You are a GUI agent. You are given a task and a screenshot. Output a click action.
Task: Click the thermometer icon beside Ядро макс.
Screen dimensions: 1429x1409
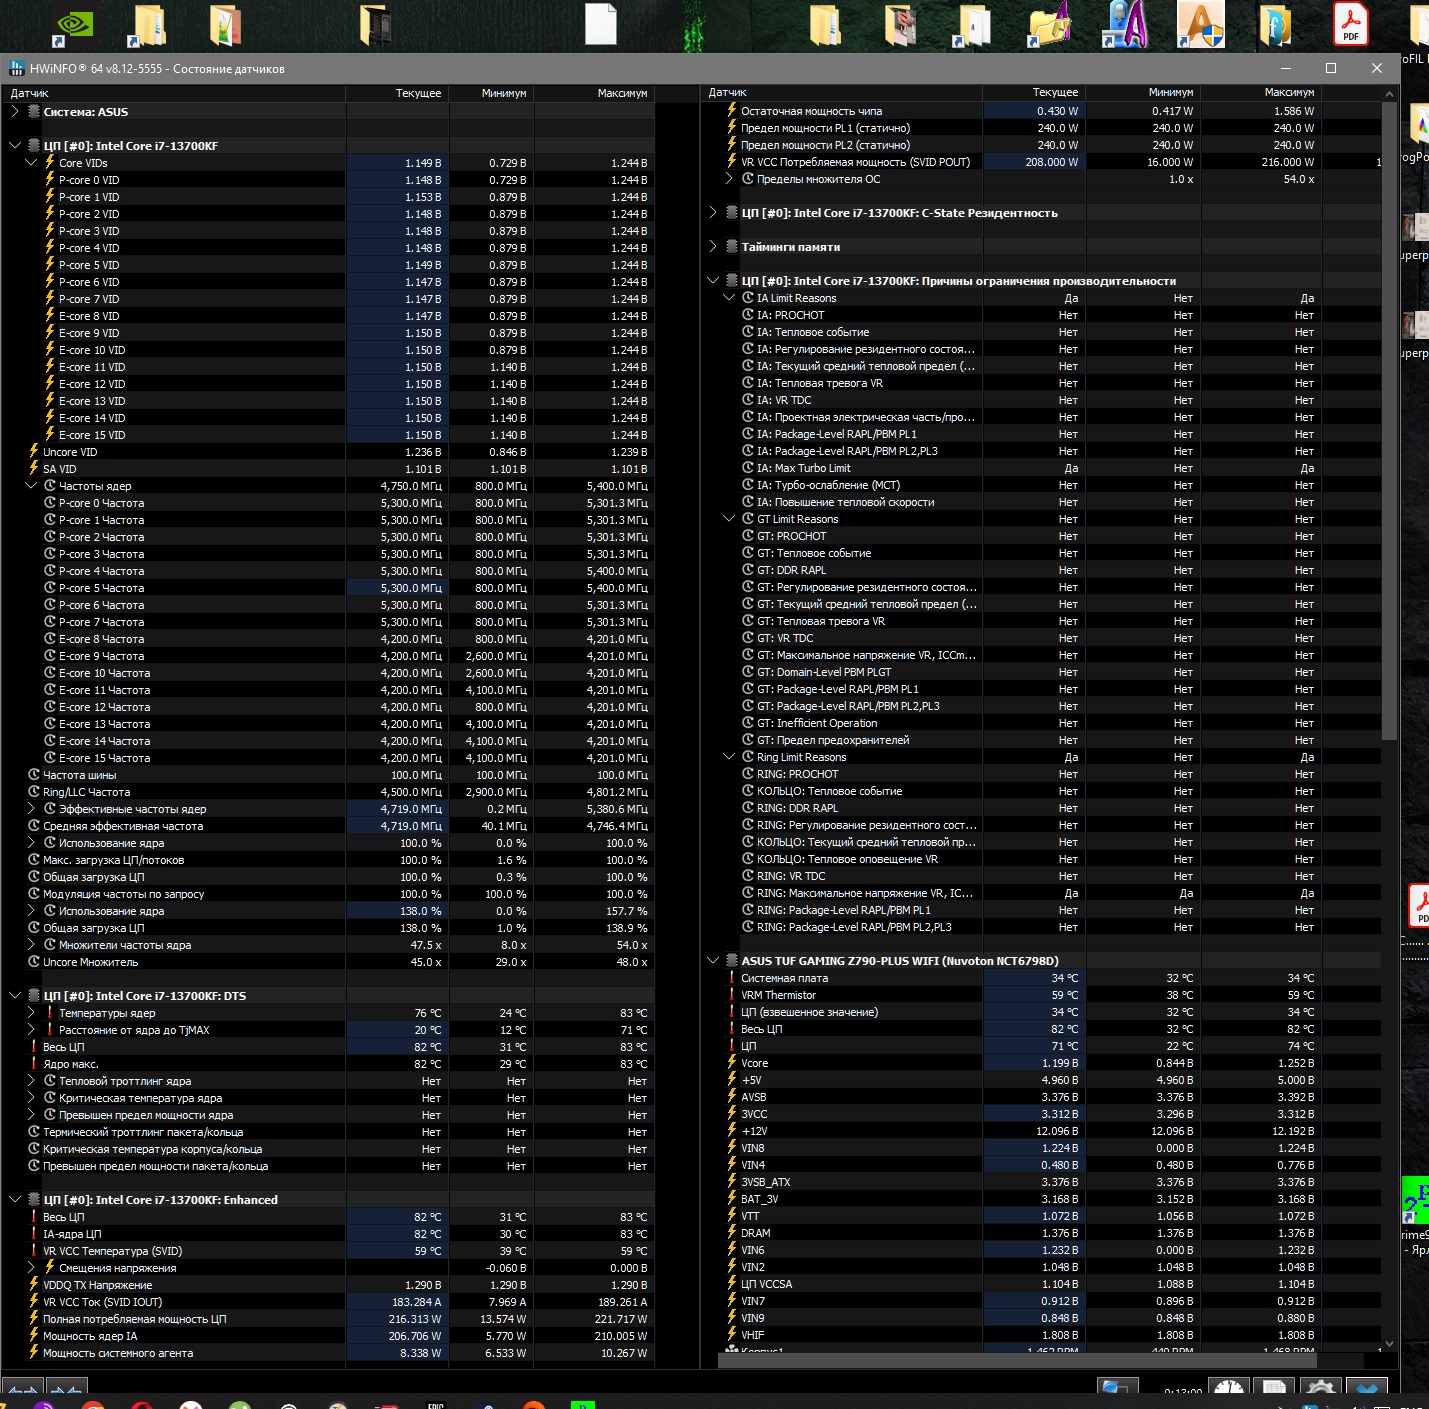point(33,1064)
